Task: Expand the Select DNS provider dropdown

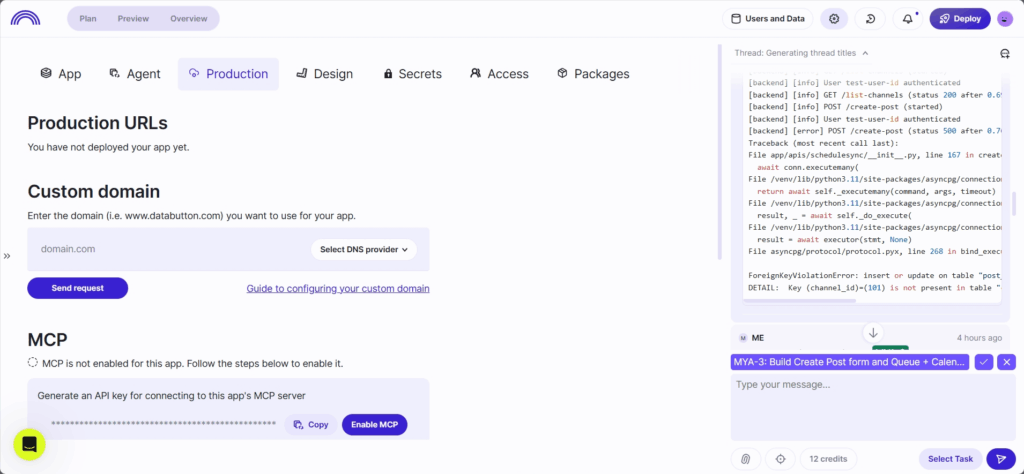Action: pyautogui.click(x=363, y=249)
